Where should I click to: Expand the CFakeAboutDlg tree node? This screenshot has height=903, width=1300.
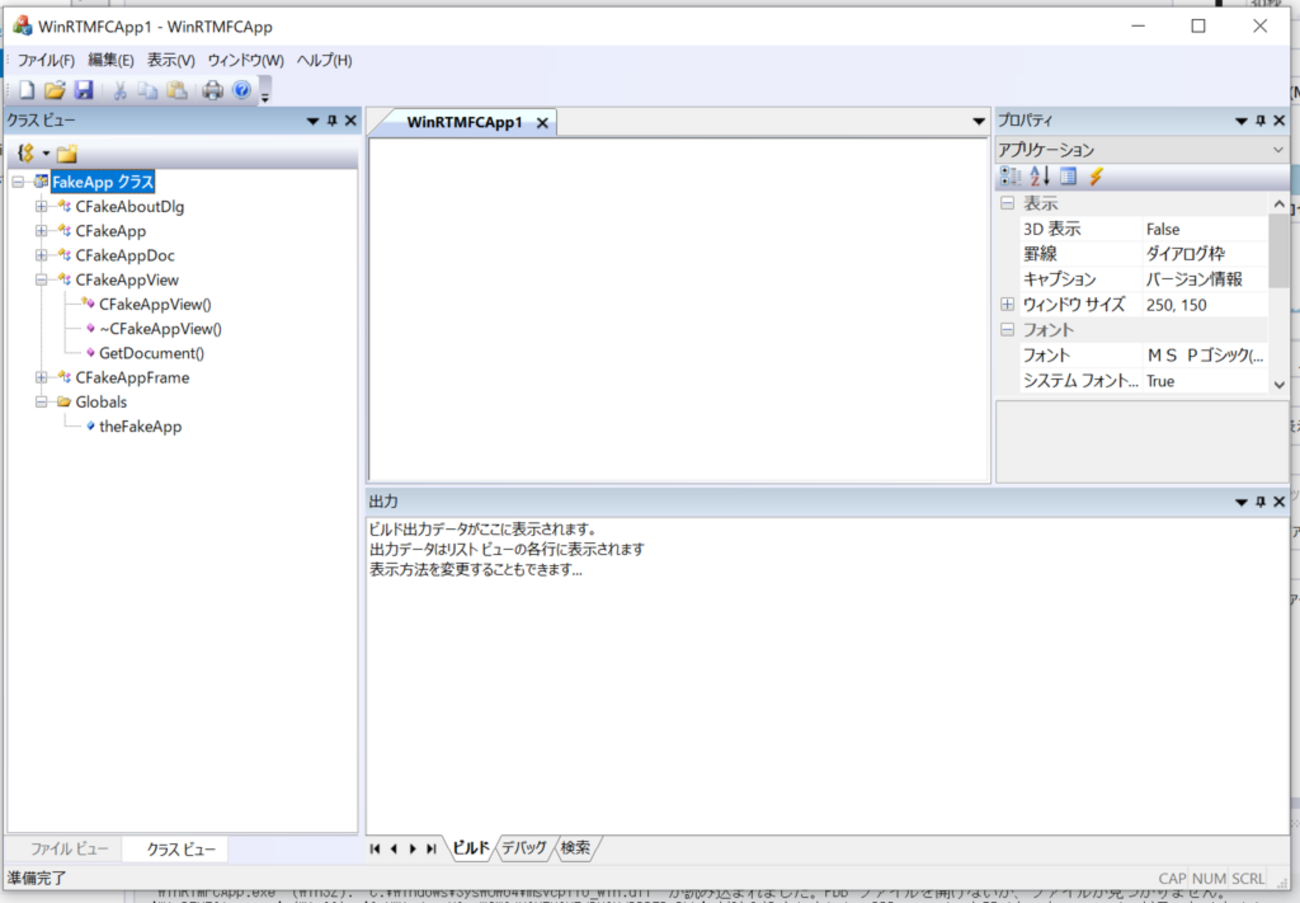point(42,207)
